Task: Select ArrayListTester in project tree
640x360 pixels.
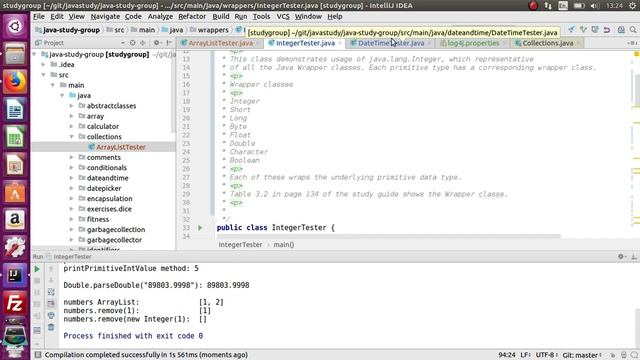Action: pos(121,147)
